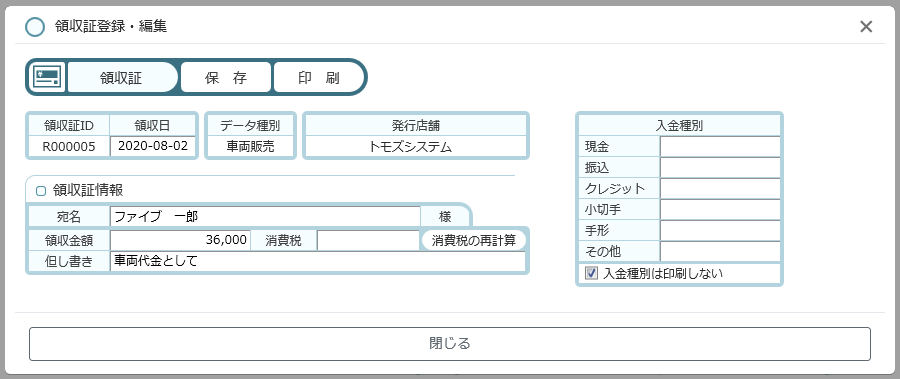Click the 発行店舗 header

(416, 125)
